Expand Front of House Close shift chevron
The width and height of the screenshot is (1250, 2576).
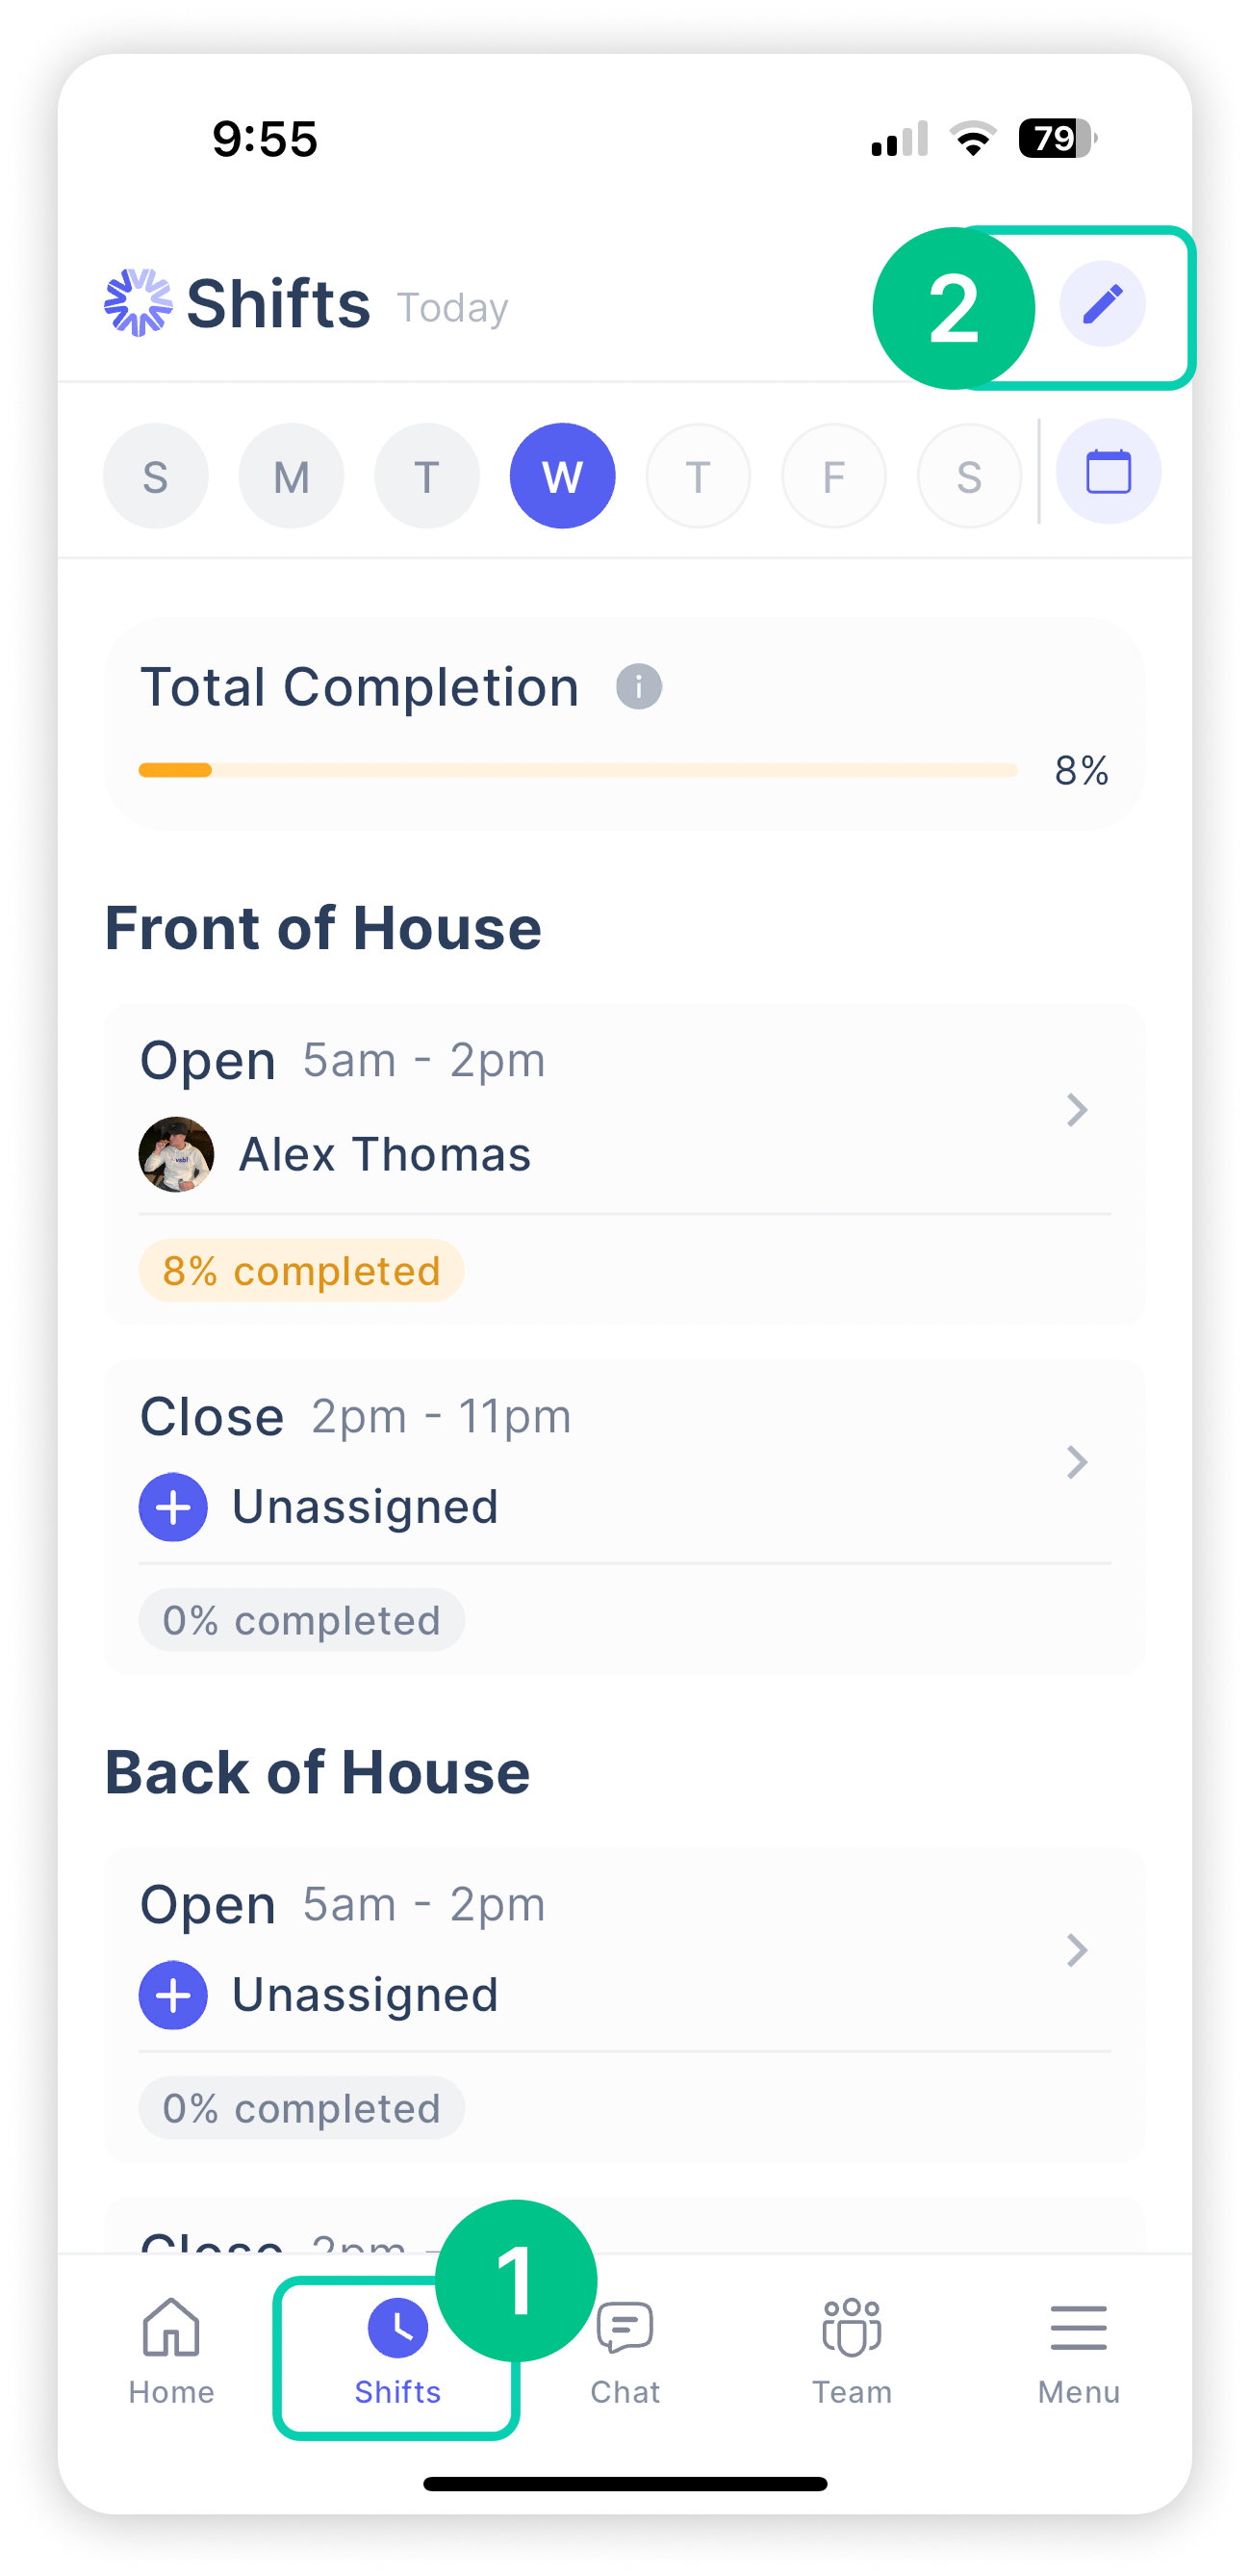[1076, 1462]
